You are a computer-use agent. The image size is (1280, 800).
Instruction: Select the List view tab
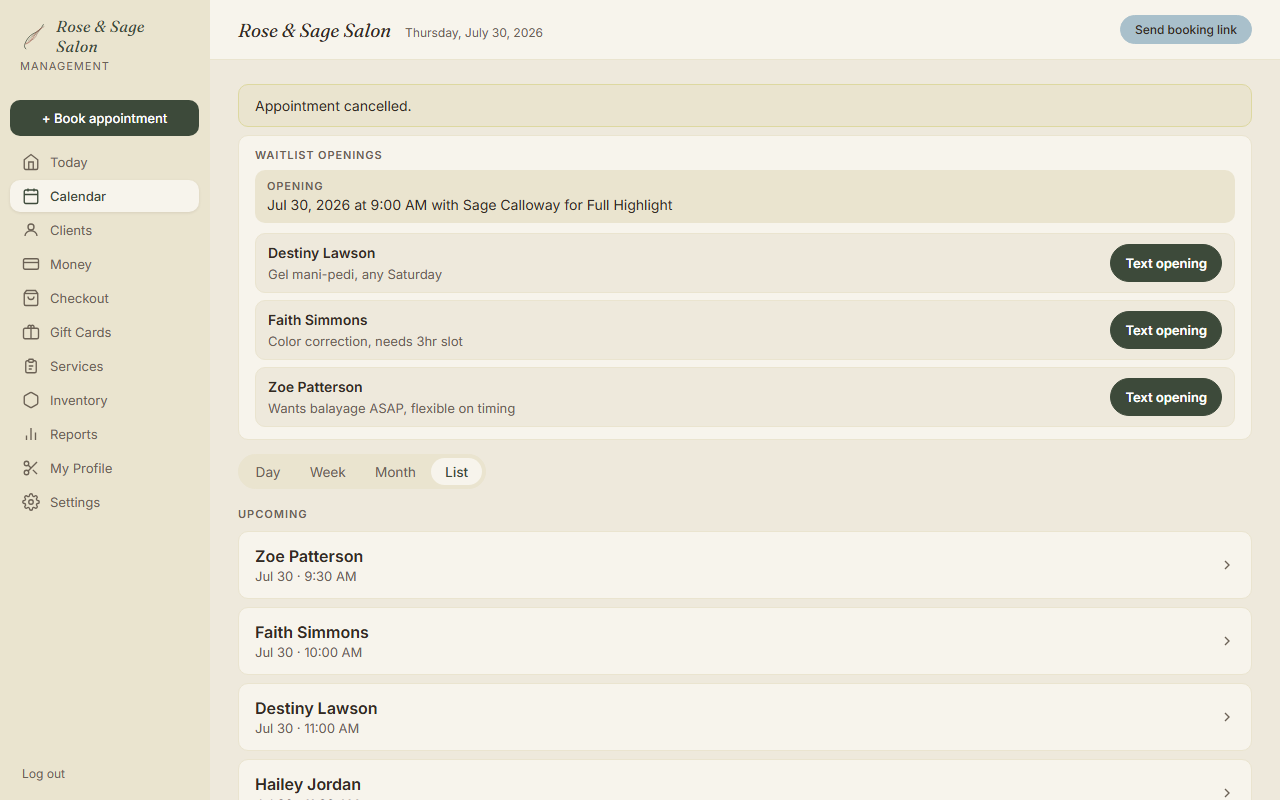pyautogui.click(x=456, y=472)
